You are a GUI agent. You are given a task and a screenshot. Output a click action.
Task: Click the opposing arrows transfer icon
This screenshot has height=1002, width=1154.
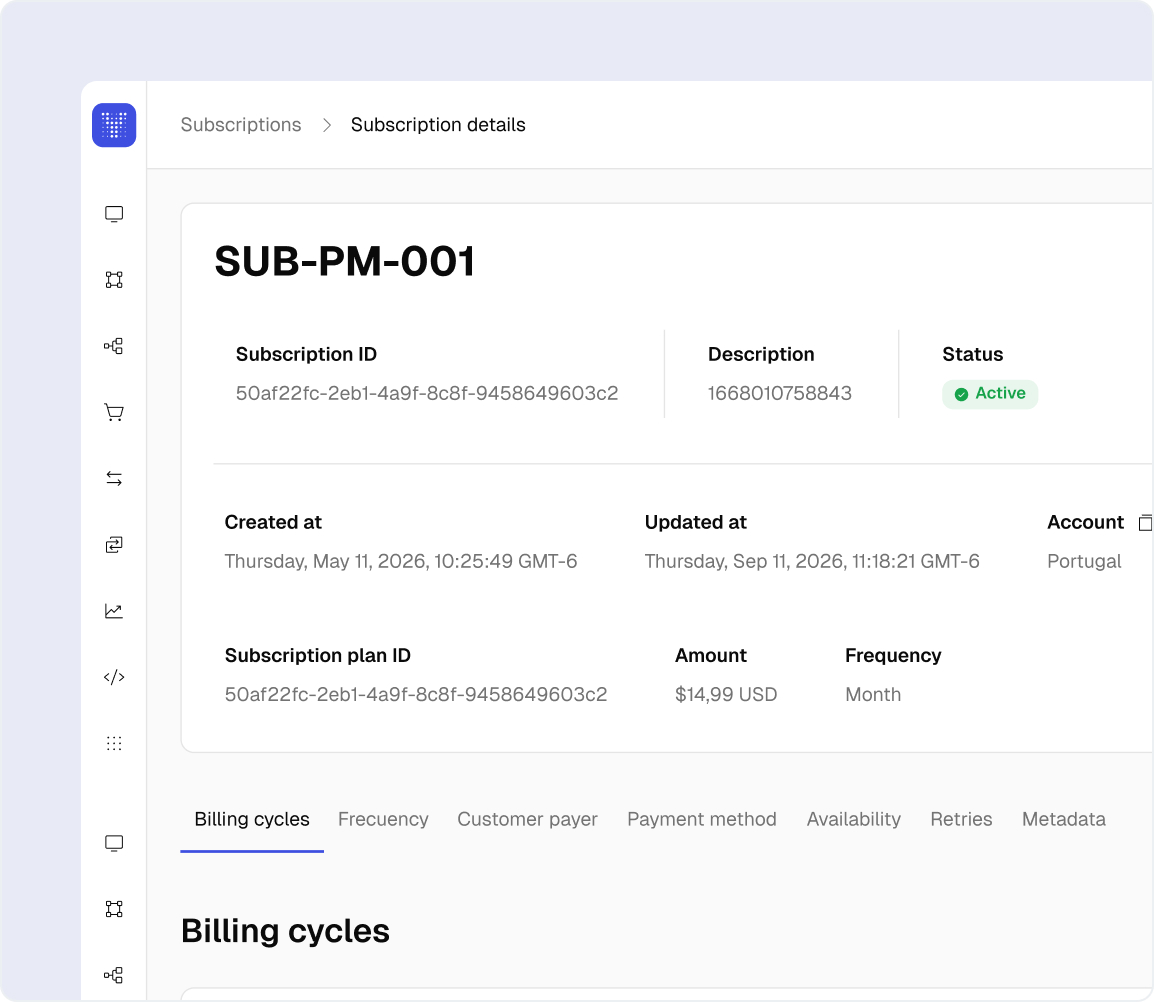click(114, 479)
